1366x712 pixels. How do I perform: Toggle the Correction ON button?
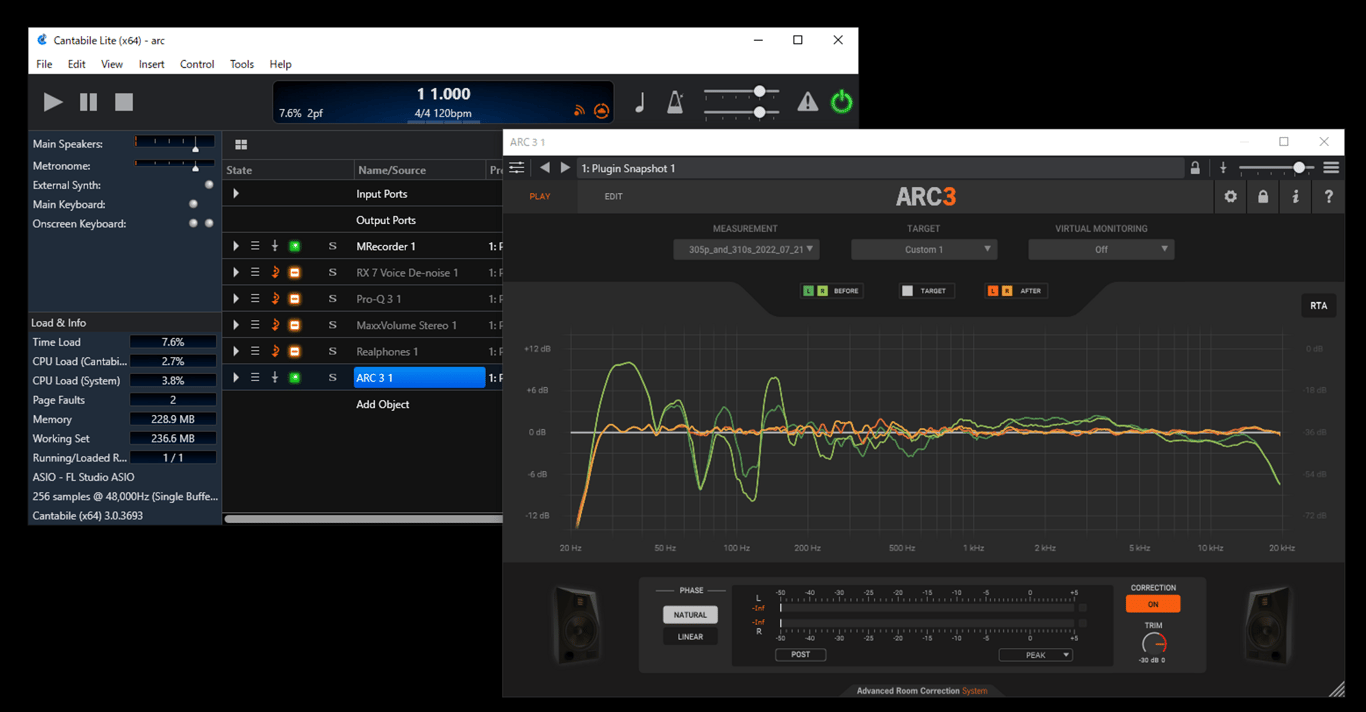pos(1153,604)
